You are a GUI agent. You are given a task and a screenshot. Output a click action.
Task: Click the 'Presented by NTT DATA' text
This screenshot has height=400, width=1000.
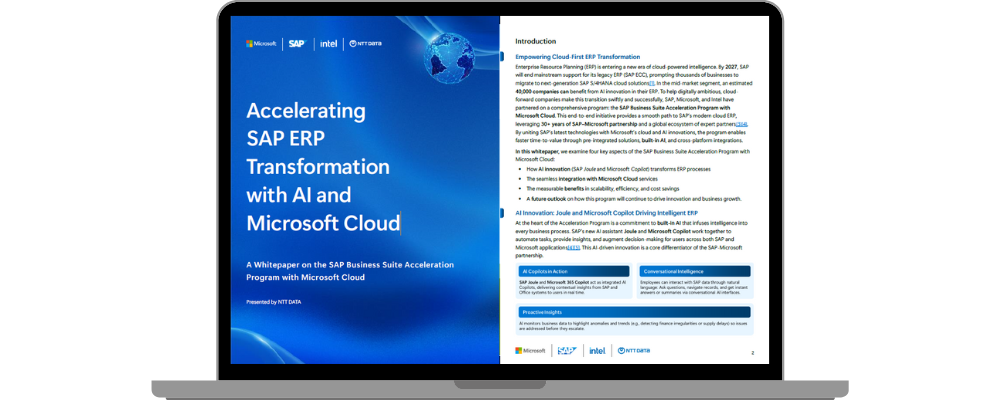pyautogui.click(x=274, y=302)
